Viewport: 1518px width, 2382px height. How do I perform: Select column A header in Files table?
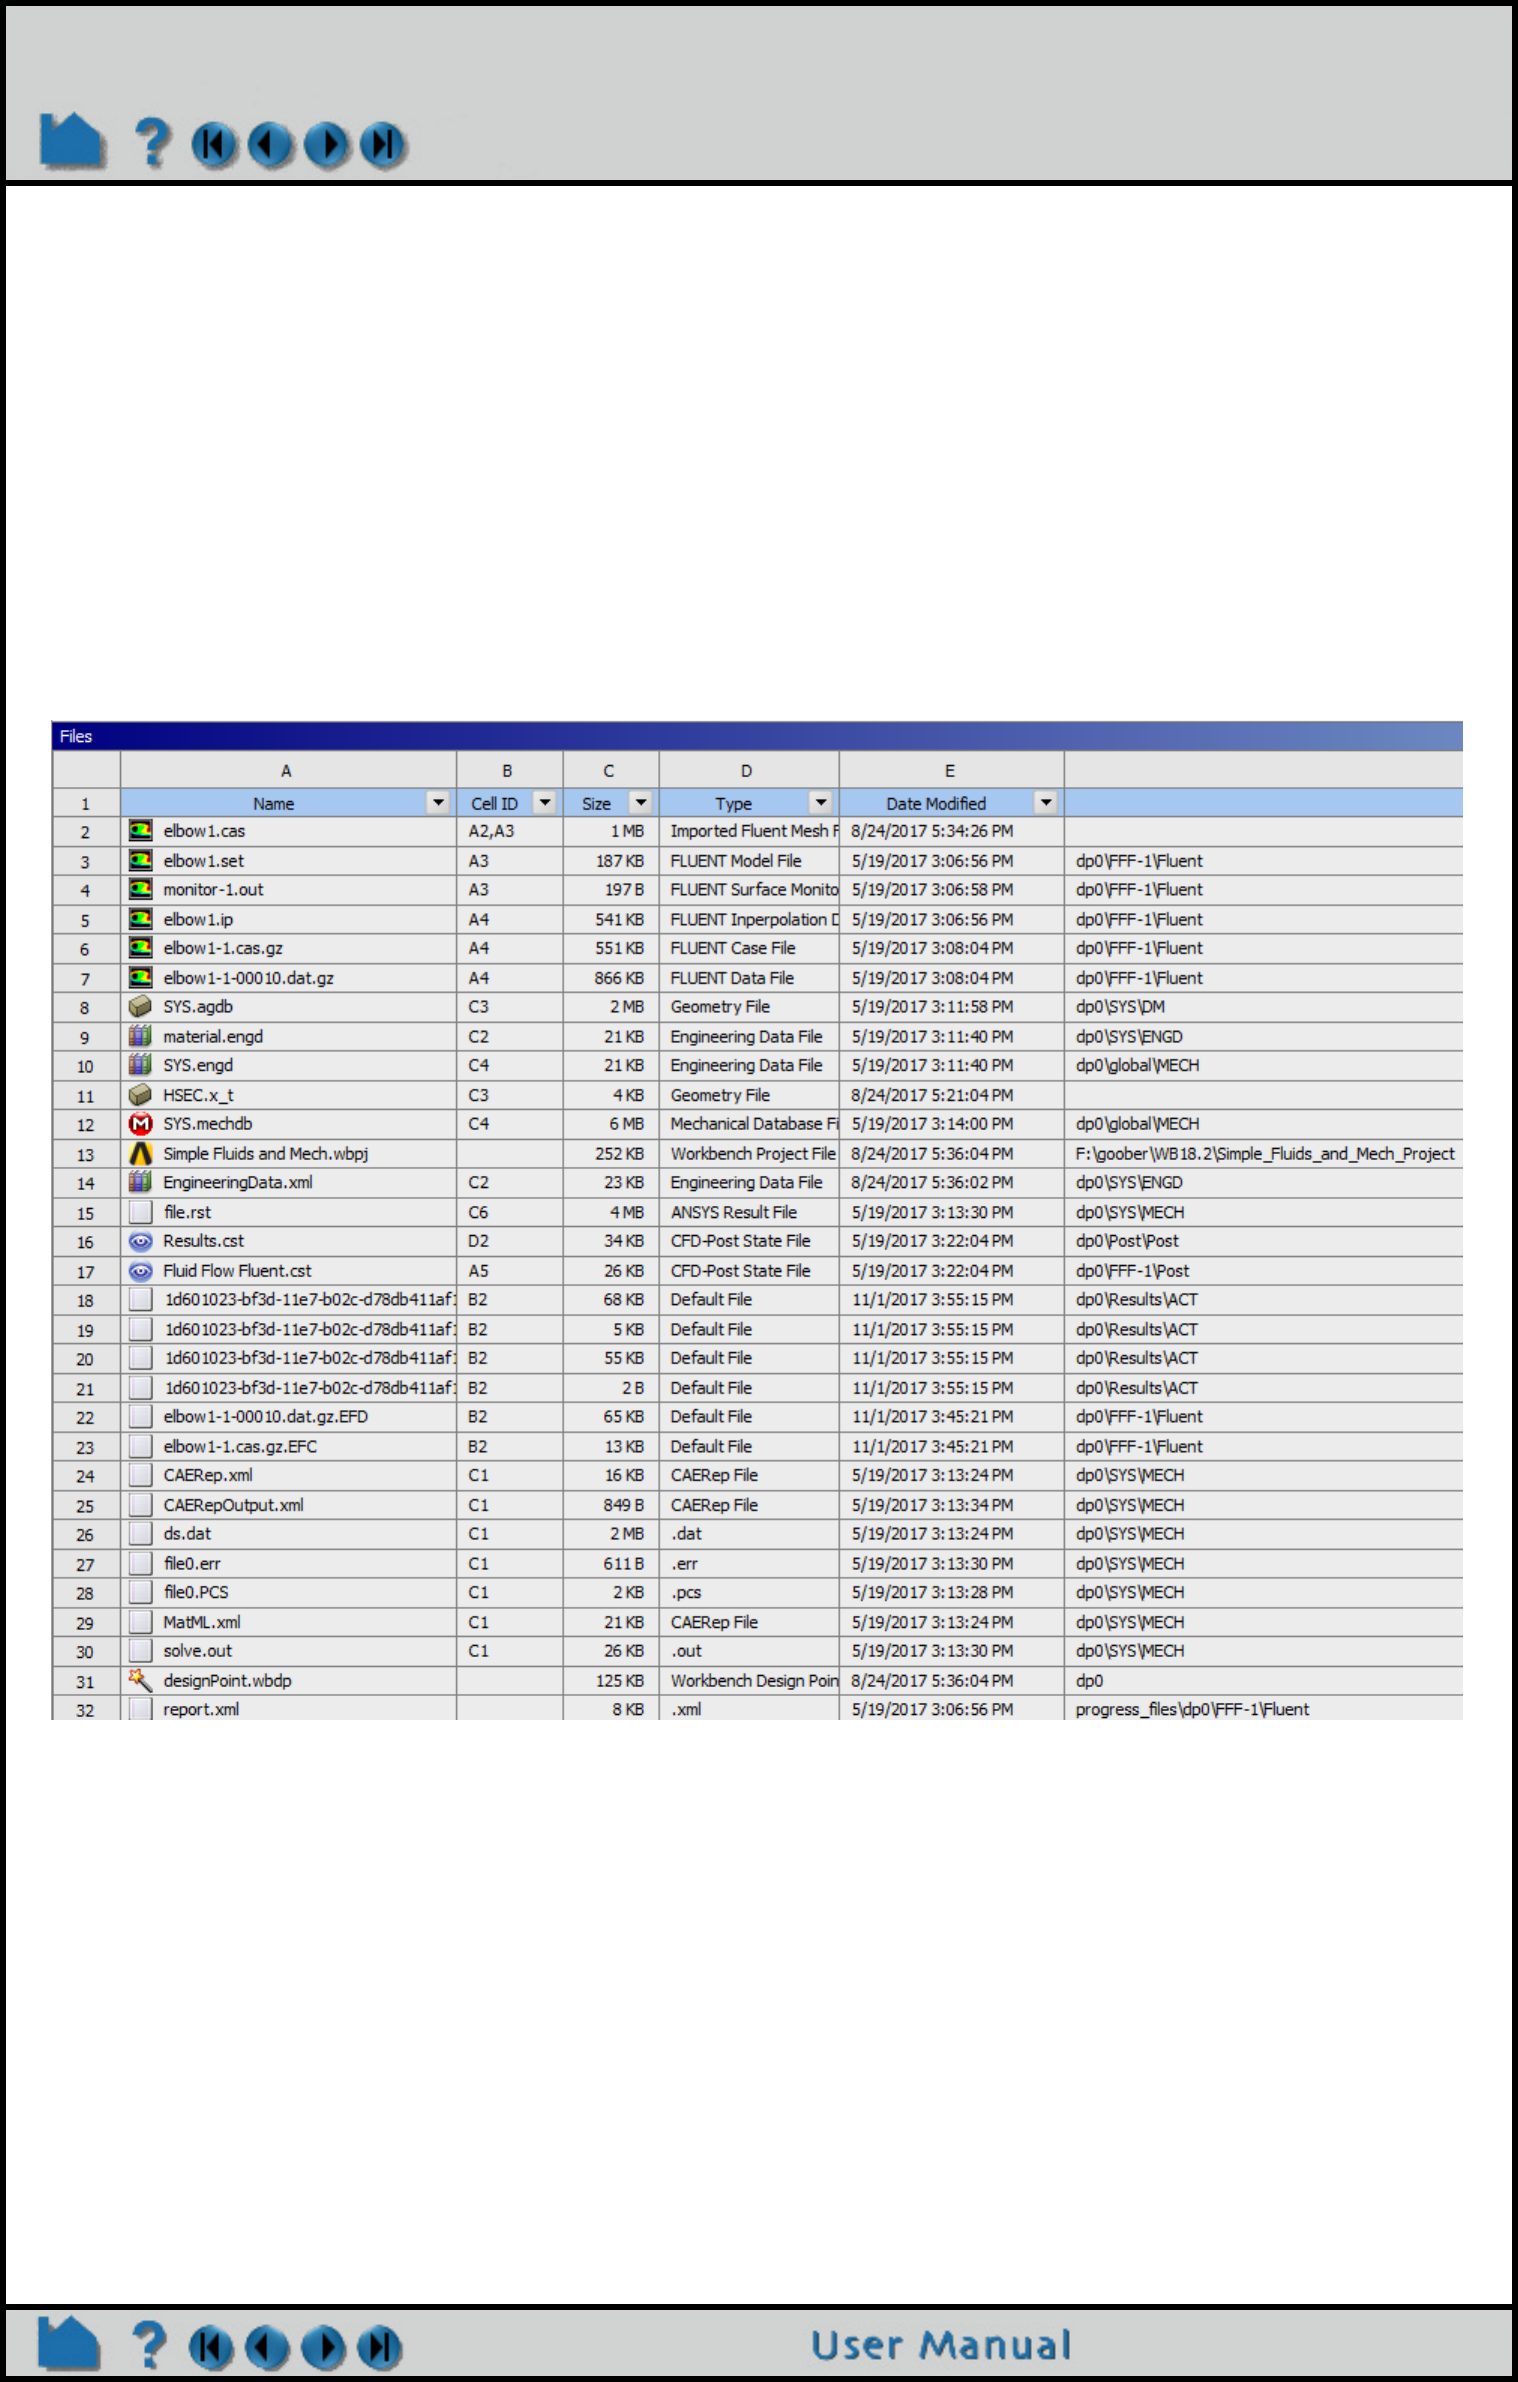click(288, 771)
